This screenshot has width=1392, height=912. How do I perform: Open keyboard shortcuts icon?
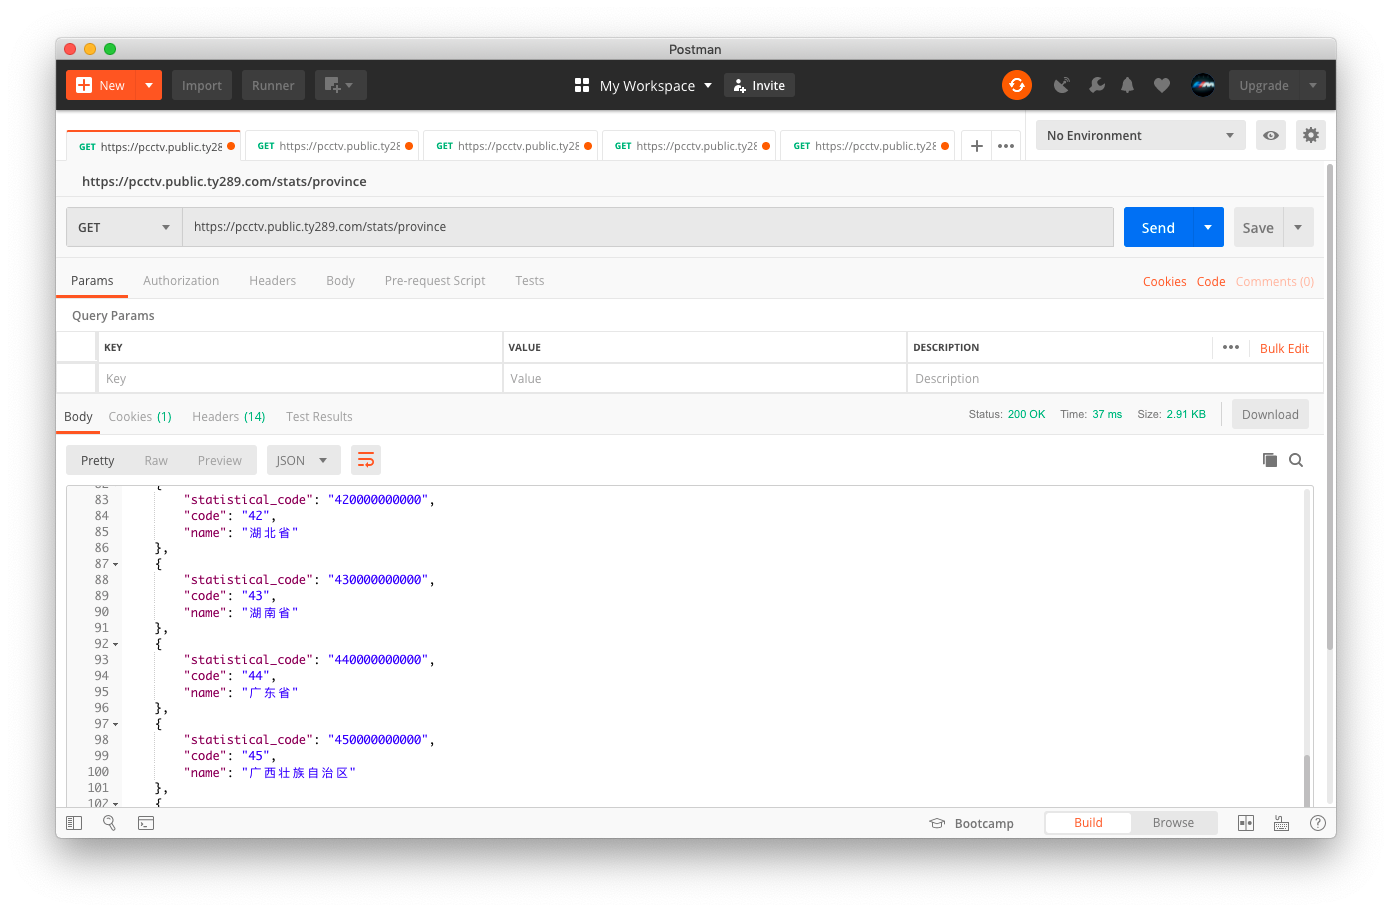(1281, 823)
